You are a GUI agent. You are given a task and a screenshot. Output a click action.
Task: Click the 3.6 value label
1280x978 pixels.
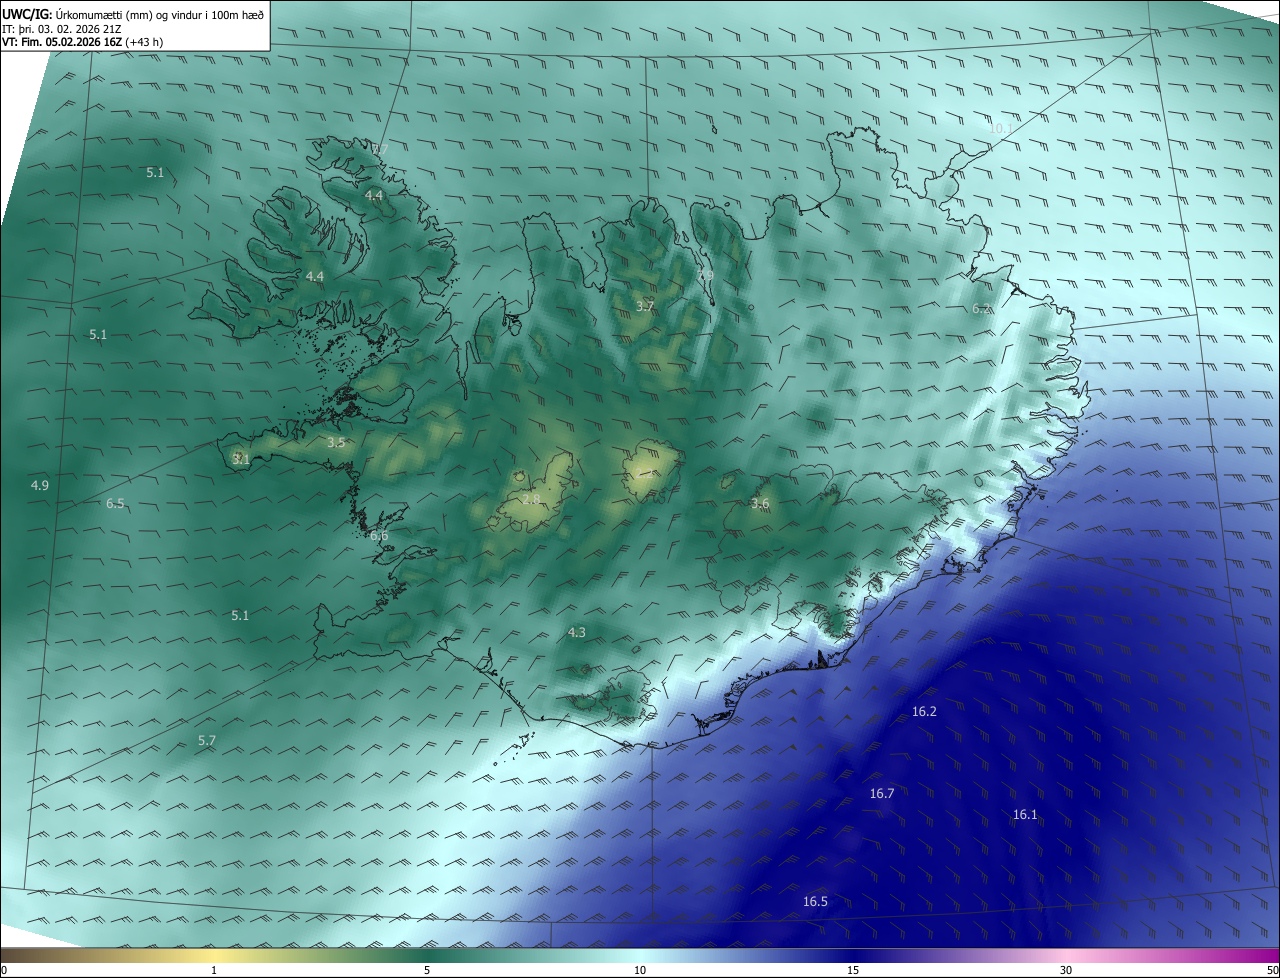760,504
